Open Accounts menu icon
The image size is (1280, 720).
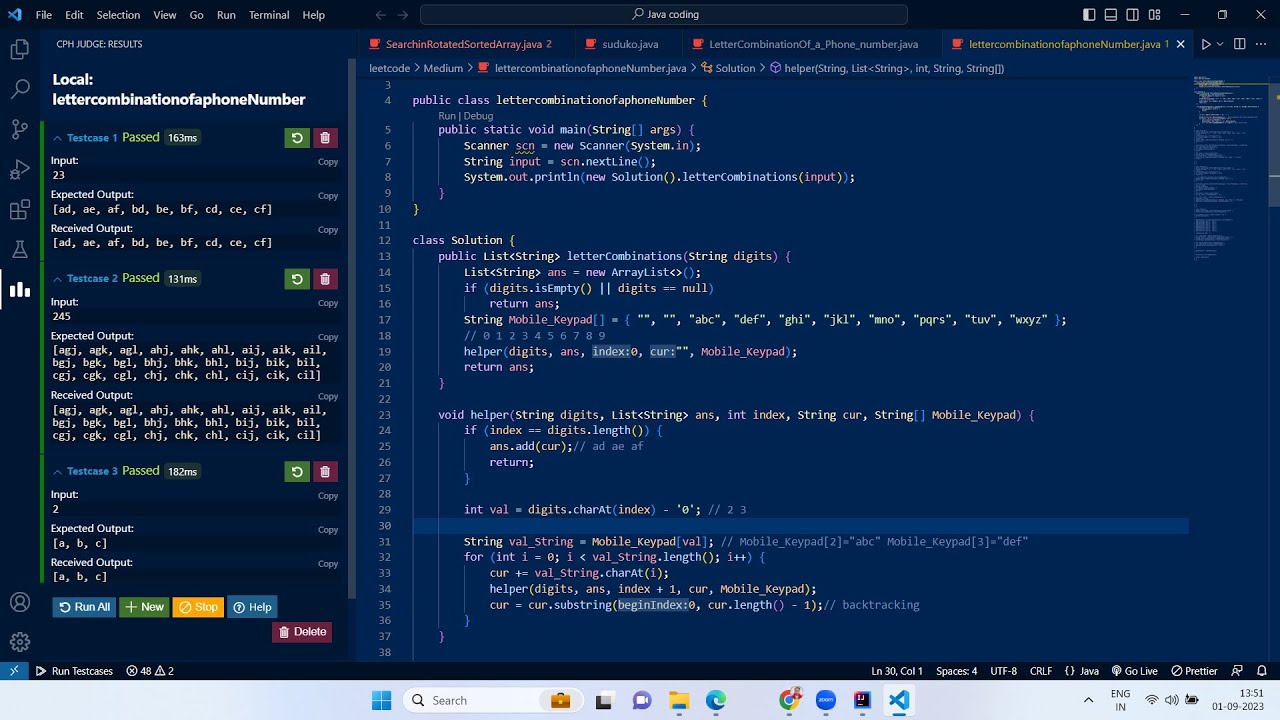coord(19,602)
